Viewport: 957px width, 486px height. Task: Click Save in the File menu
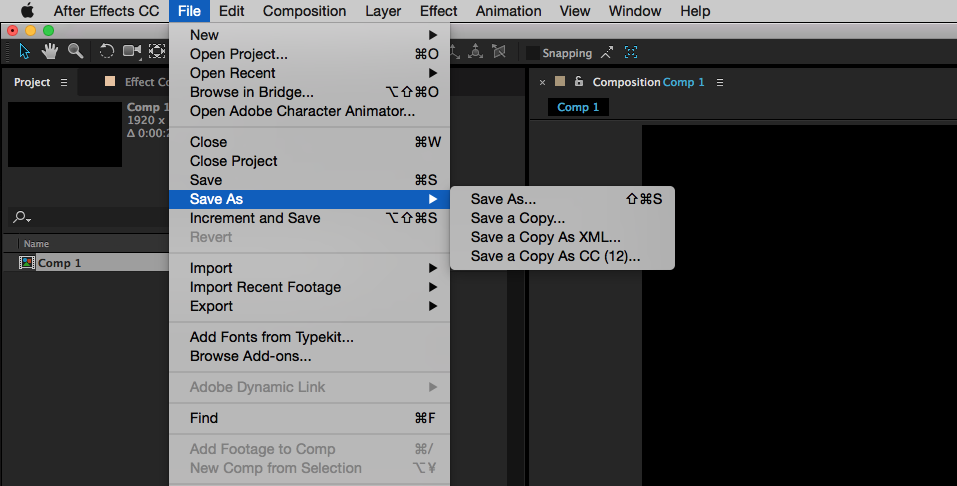coord(309,180)
